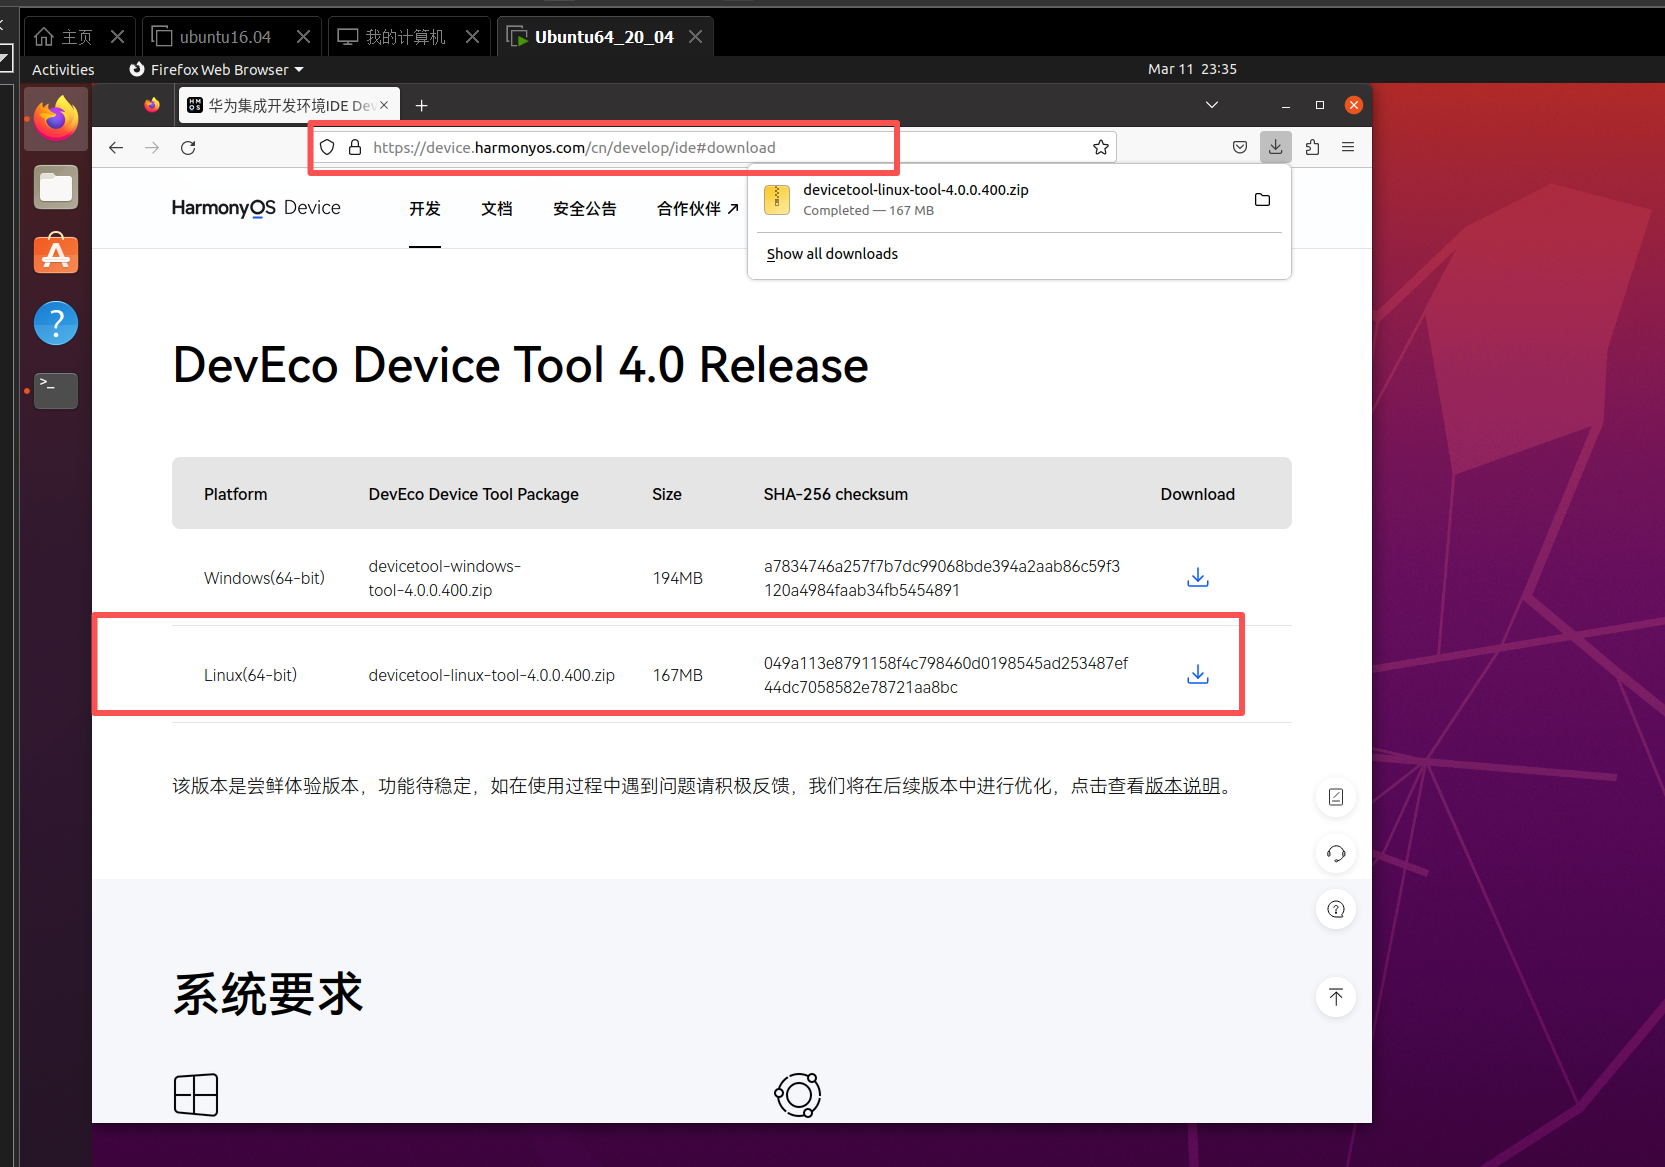Screen dimensions: 1665x1167
Task: Open the Firefox hamburger menu
Action: [x=1348, y=147]
